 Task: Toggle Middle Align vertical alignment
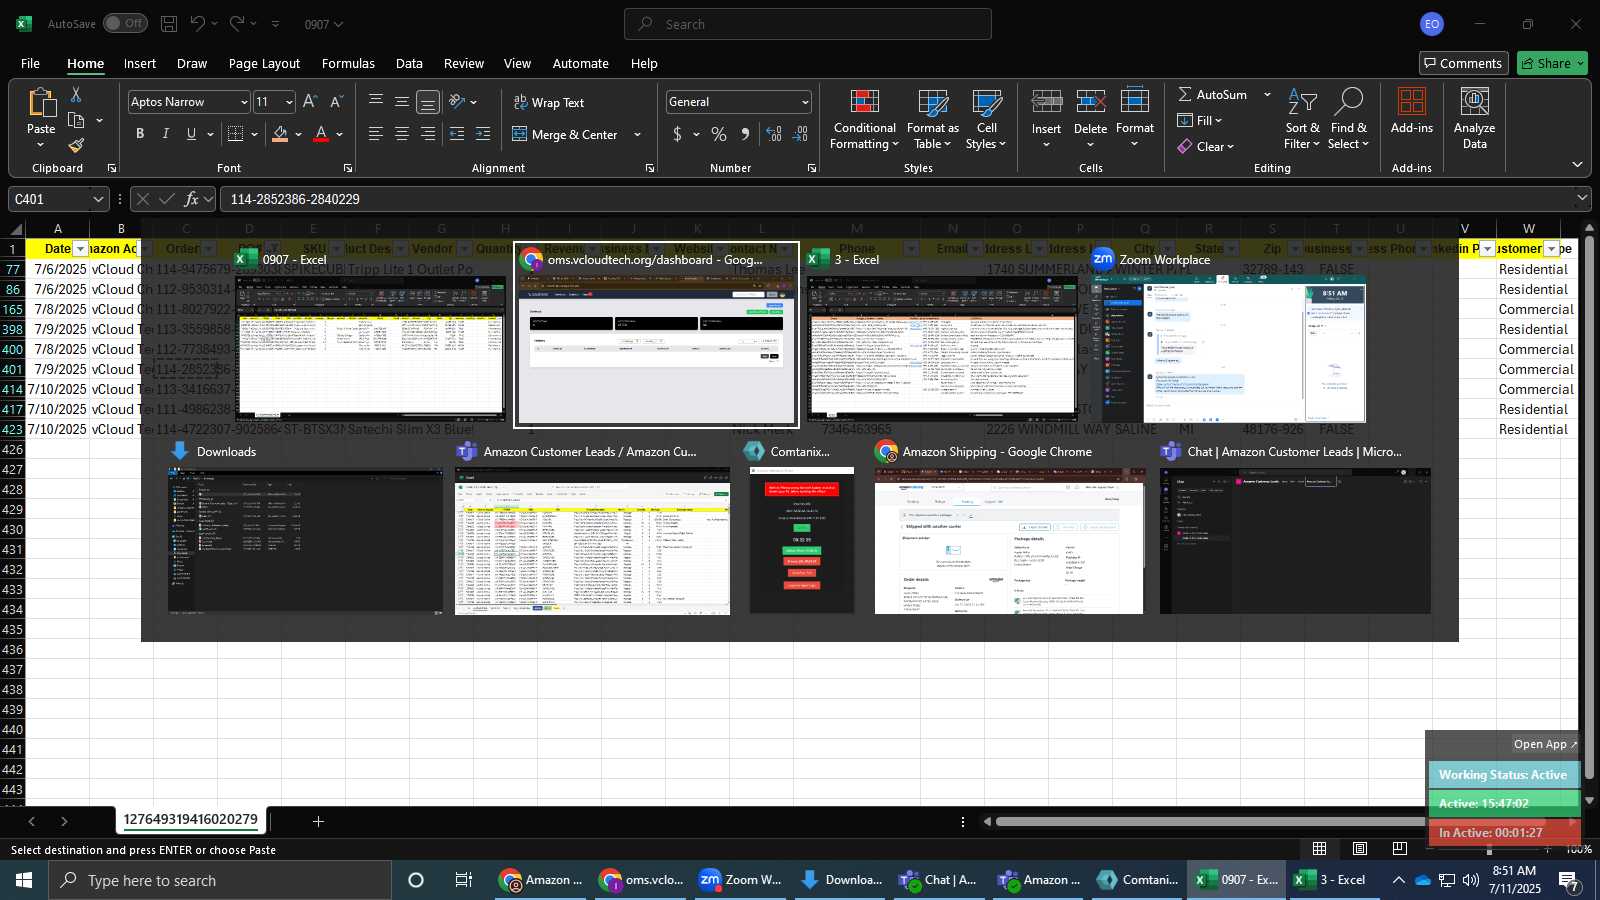click(402, 102)
